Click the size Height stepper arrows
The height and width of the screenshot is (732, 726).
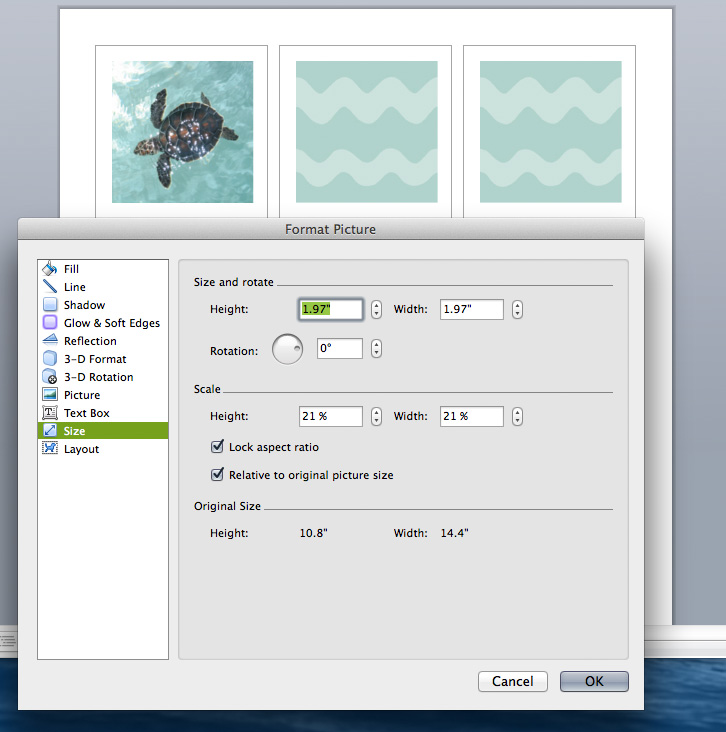tap(376, 309)
